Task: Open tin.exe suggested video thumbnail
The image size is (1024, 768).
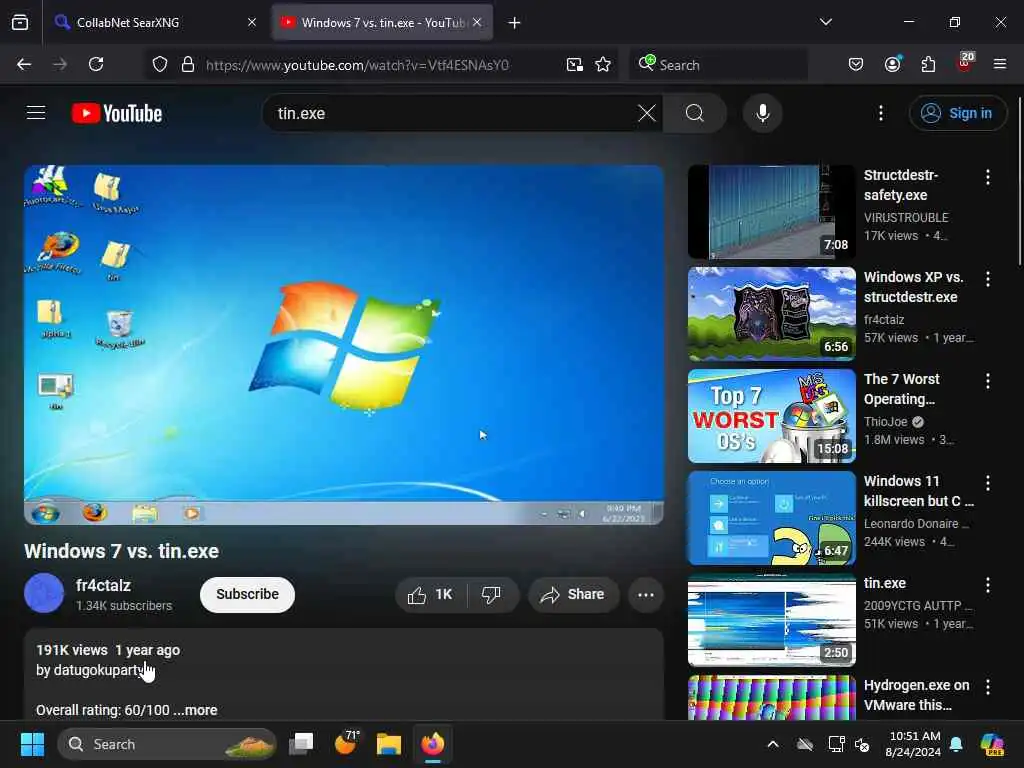Action: click(x=771, y=620)
